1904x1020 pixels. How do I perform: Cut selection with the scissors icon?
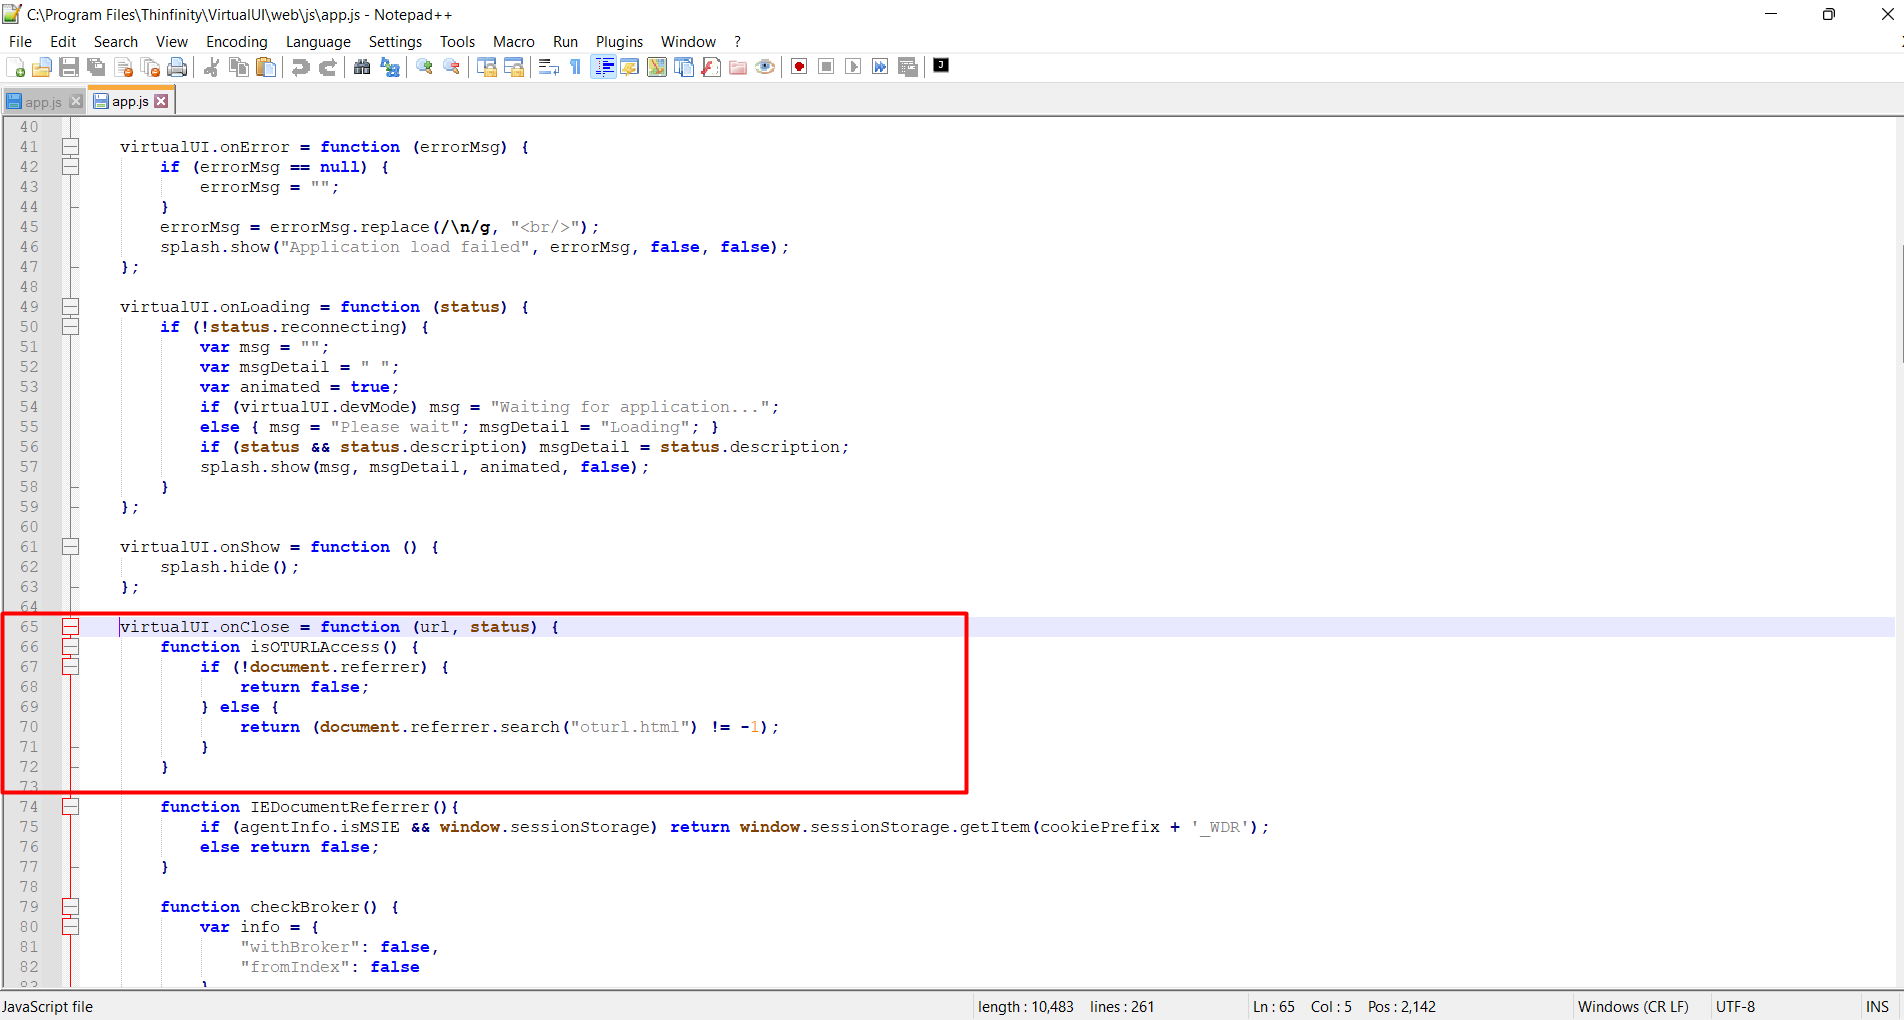coord(211,67)
